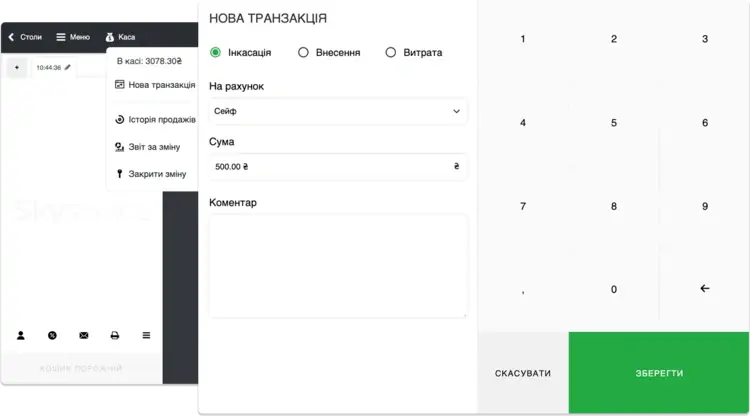750x416 pixels.
Task: Tap keypad digit 0
Action: pyautogui.click(x=614, y=289)
